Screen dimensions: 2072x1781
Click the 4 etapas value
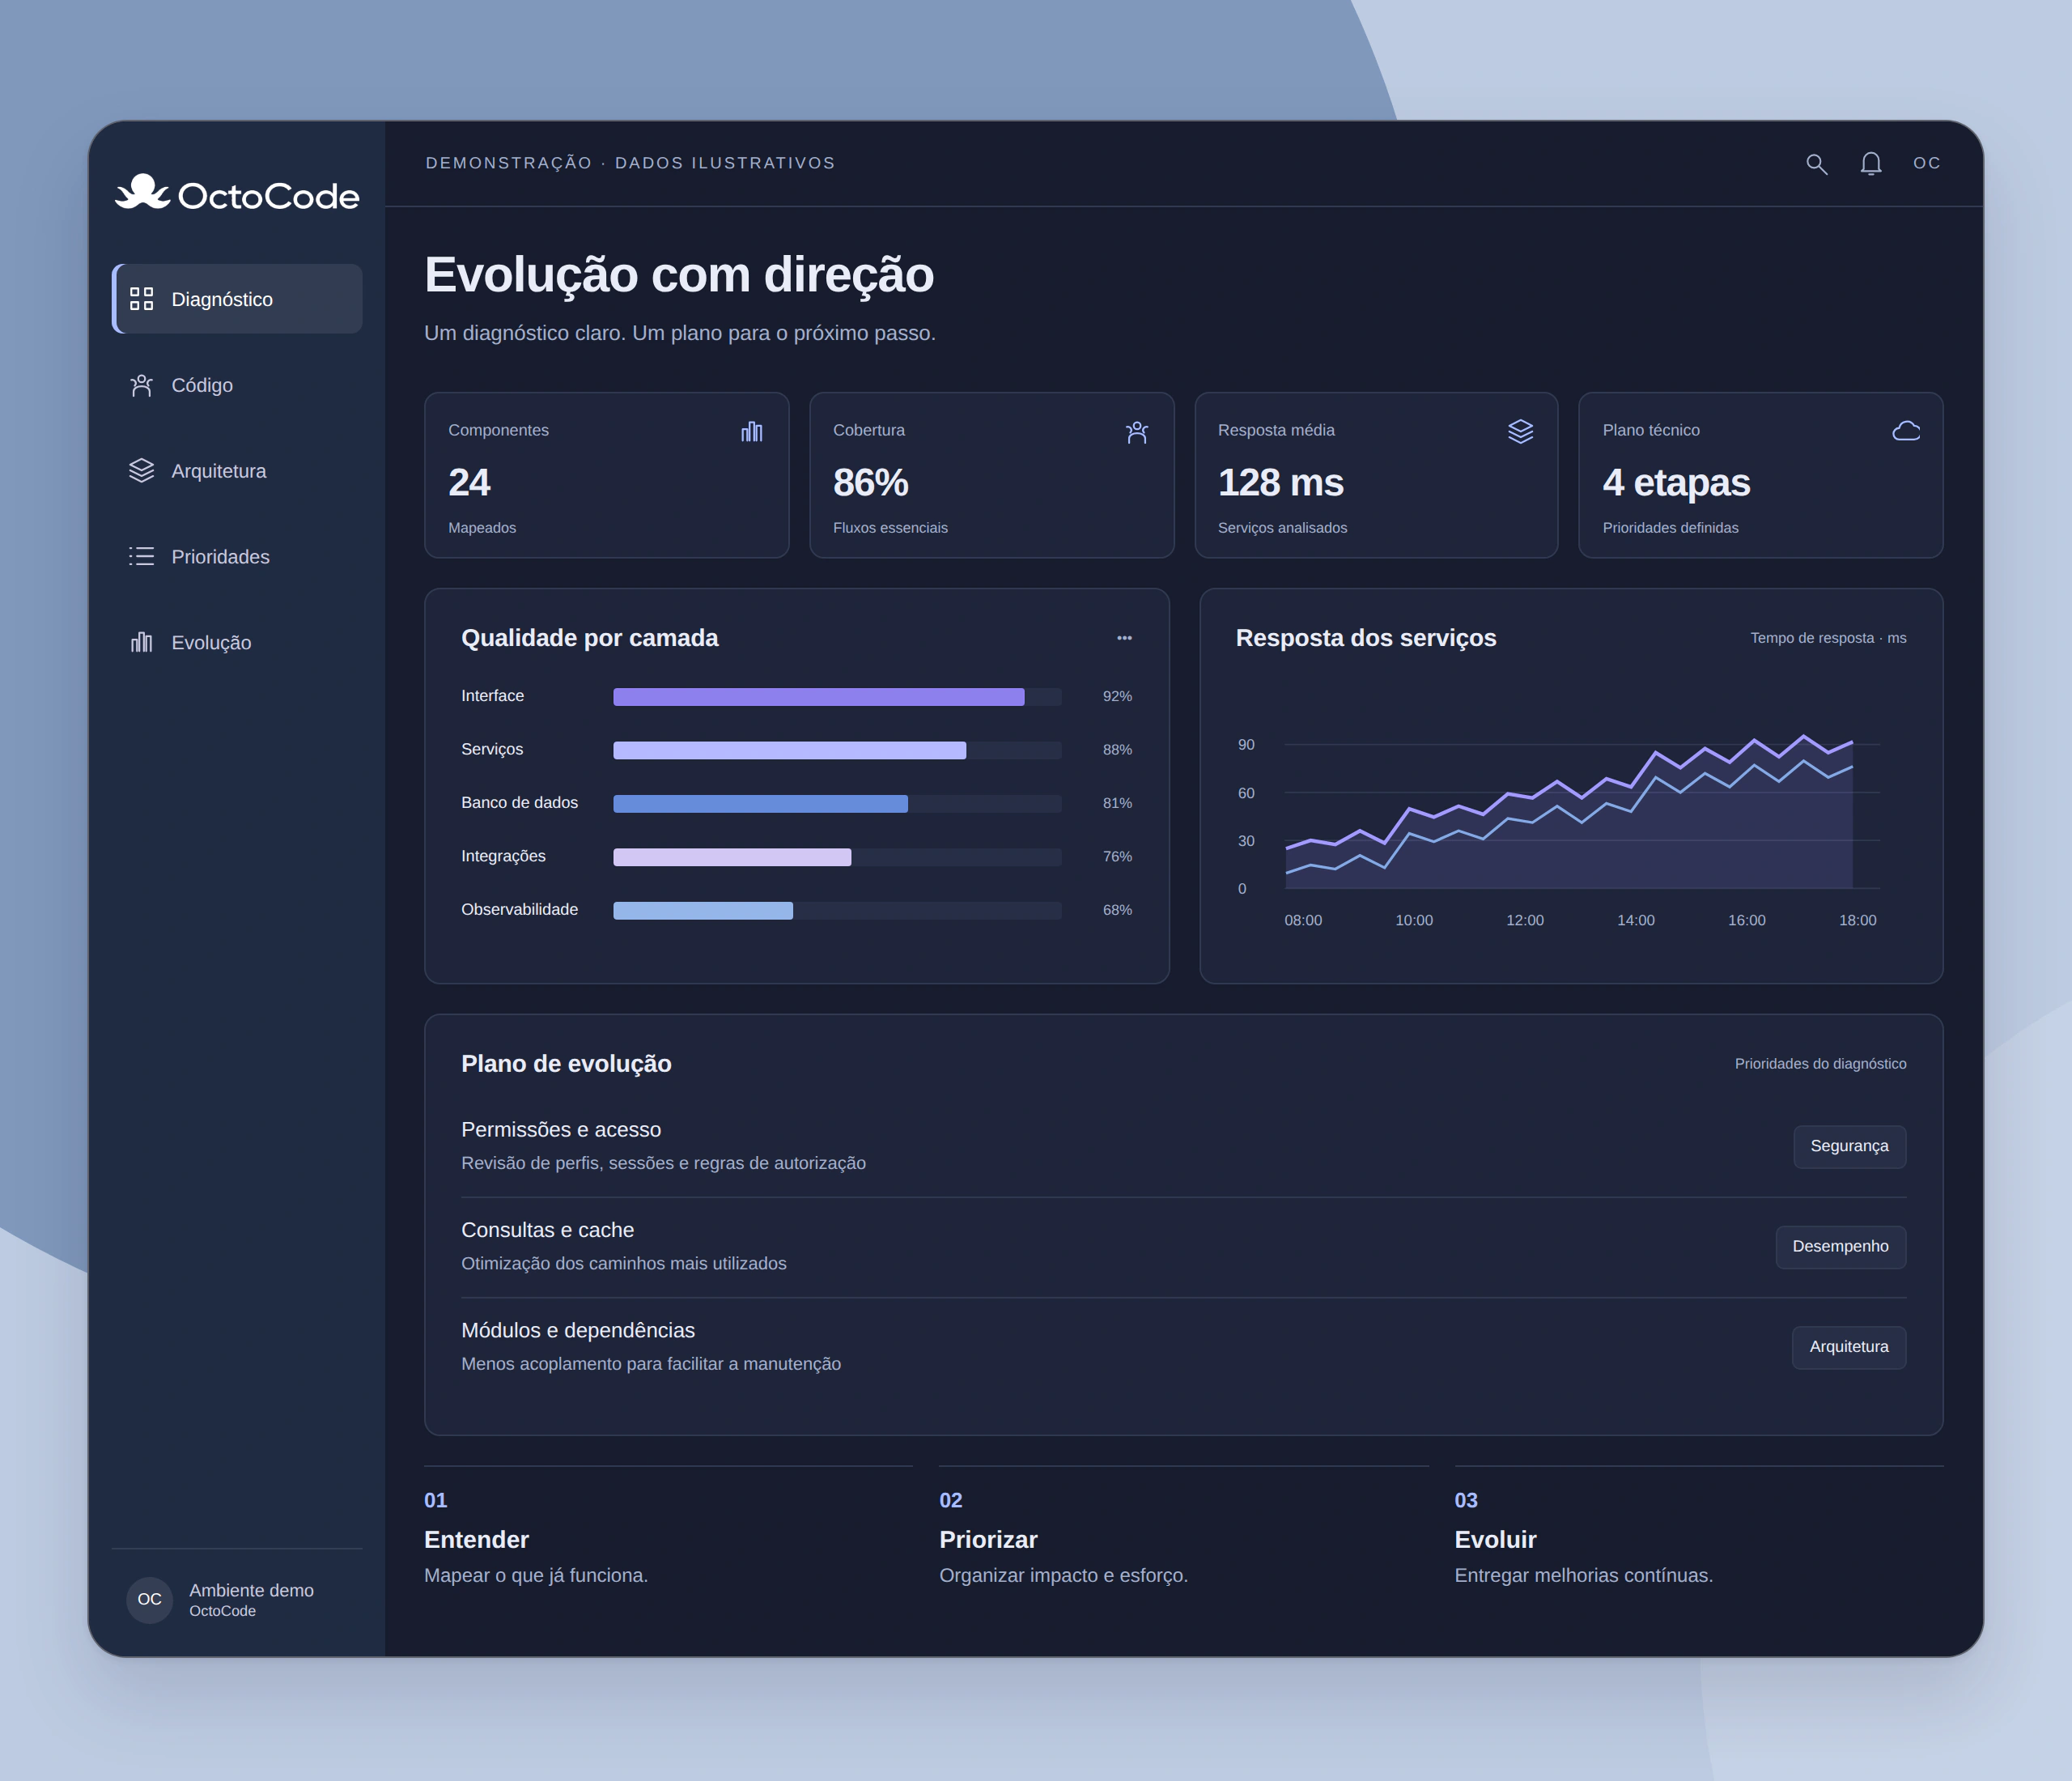click(x=1676, y=483)
